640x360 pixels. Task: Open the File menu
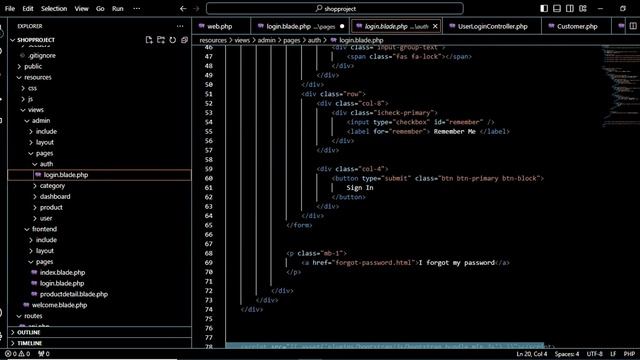click(x=10, y=9)
